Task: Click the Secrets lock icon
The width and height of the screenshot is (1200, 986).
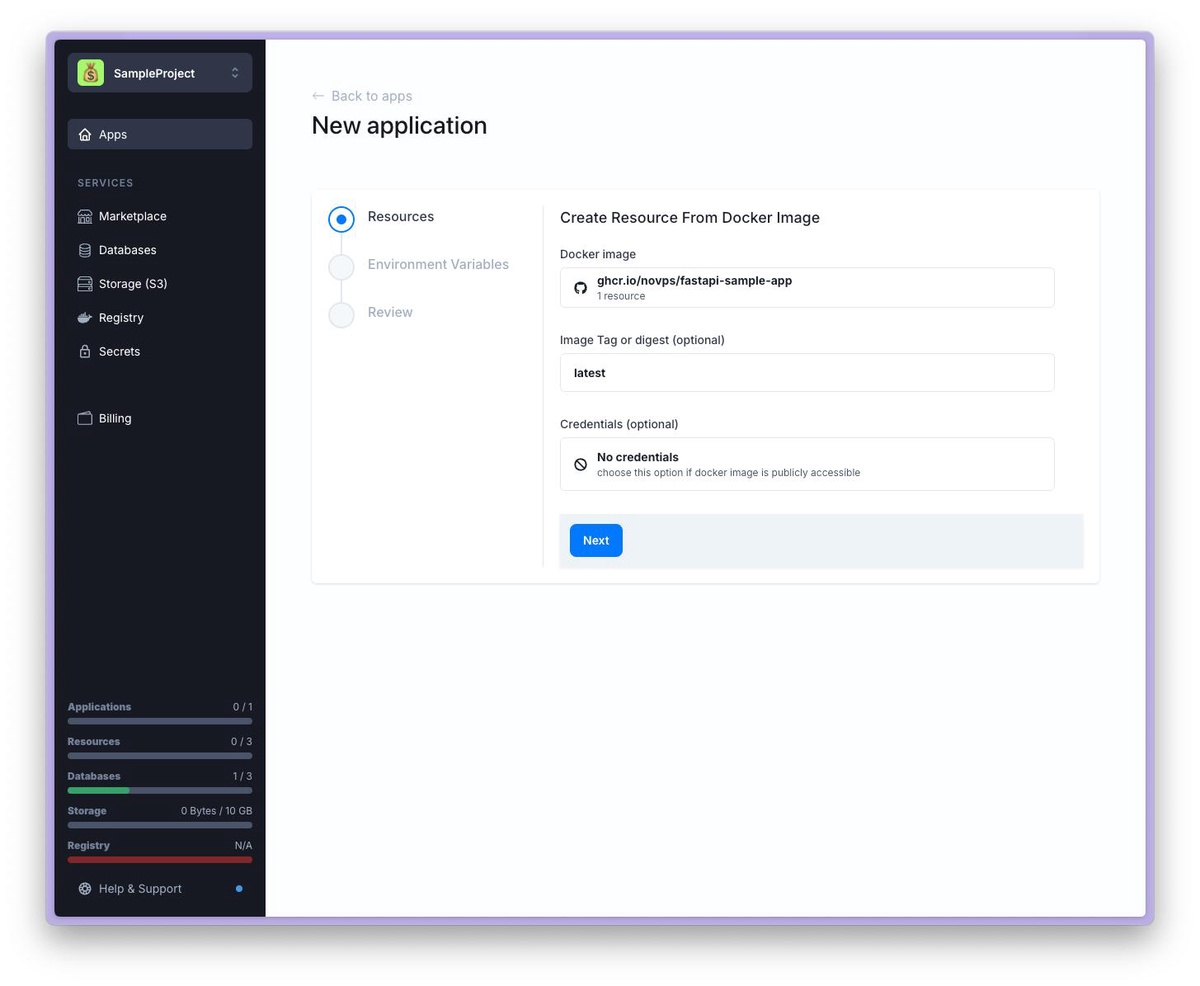Action: 85,352
